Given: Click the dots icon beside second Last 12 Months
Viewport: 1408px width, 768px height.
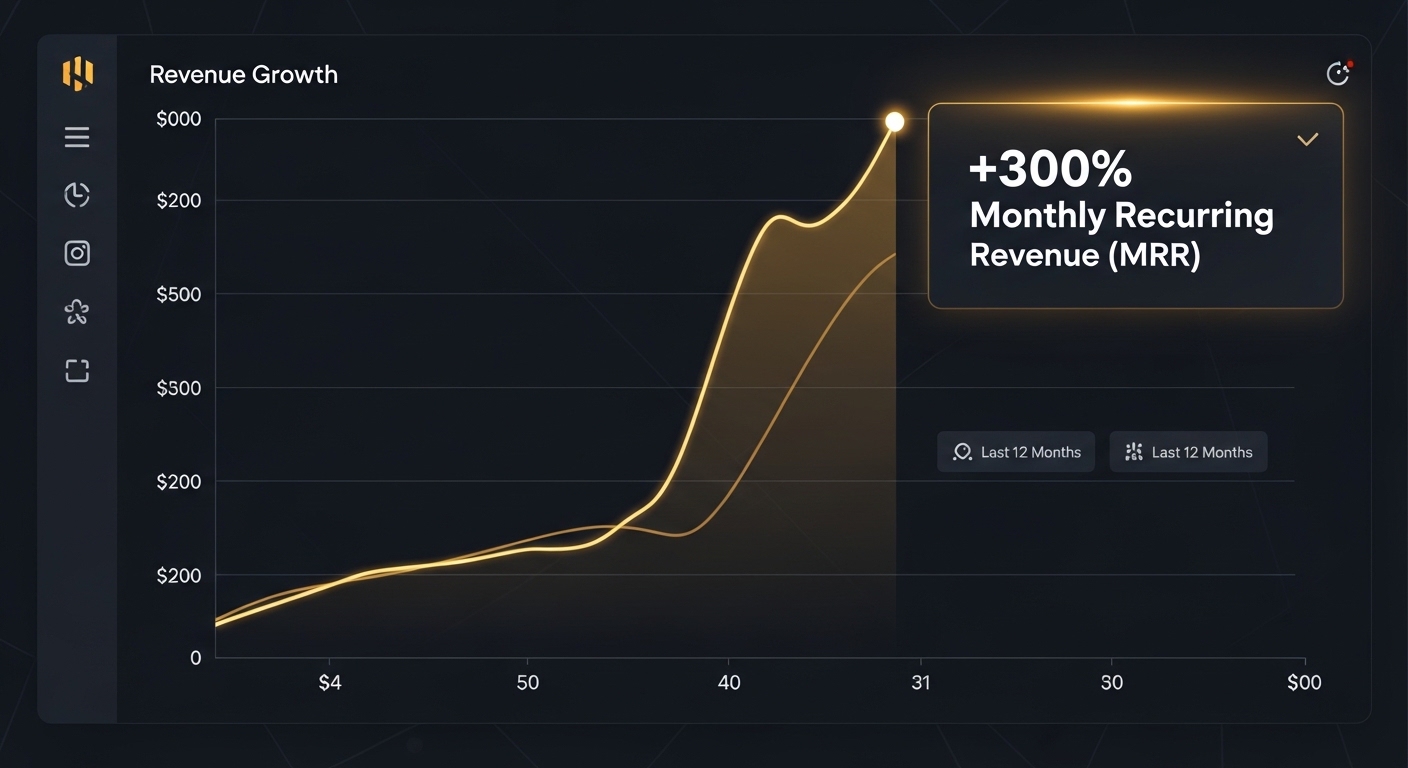Looking at the screenshot, I should click(x=1133, y=452).
